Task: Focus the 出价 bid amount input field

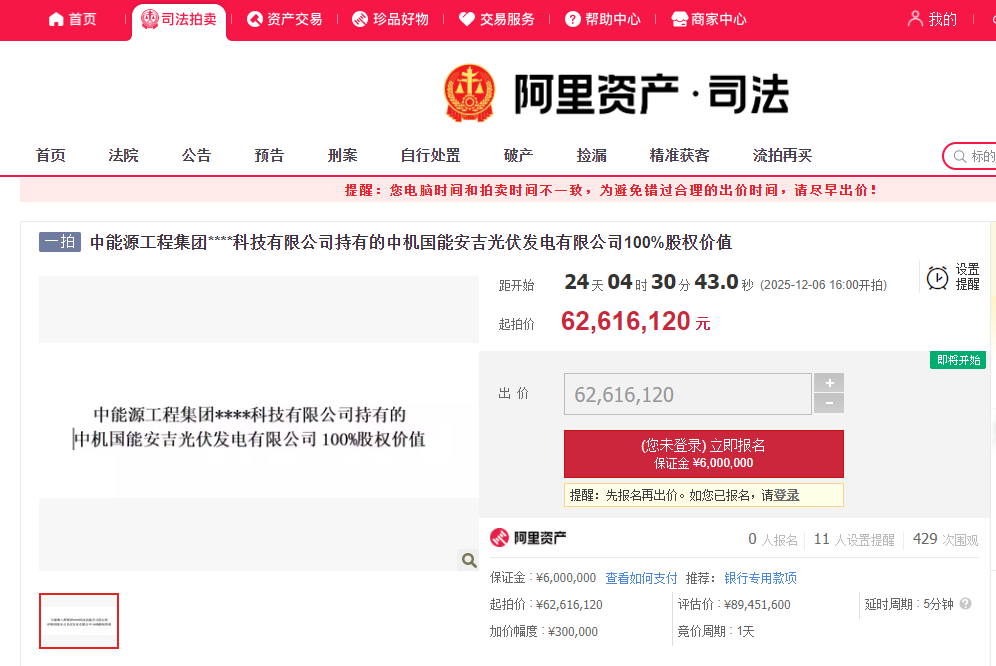Action: pos(688,395)
